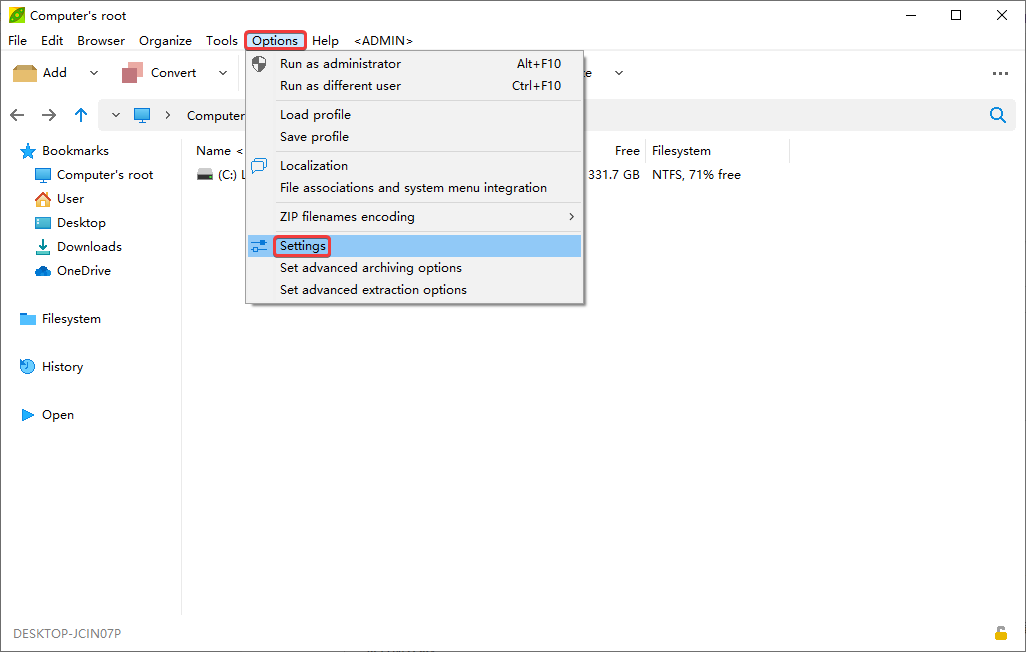
Task: Expand the Convert dropdown arrow
Action: (222, 73)
